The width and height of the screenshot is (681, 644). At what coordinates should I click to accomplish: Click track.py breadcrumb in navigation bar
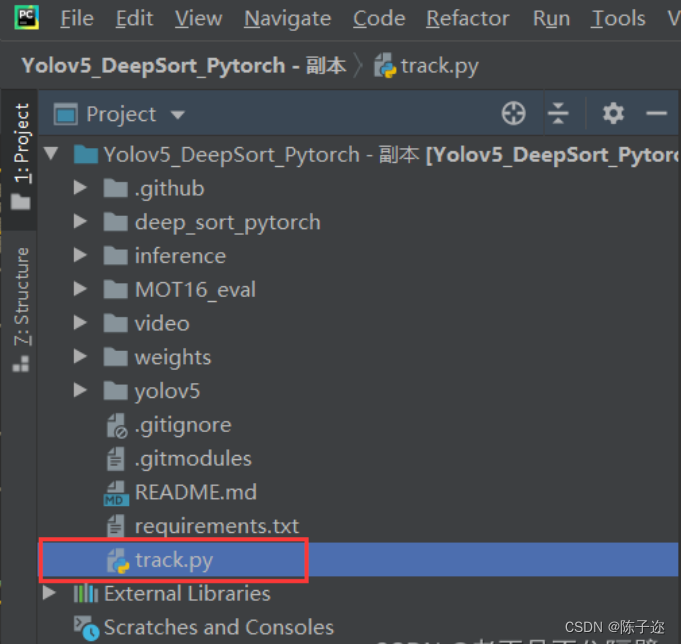point(426,66)
